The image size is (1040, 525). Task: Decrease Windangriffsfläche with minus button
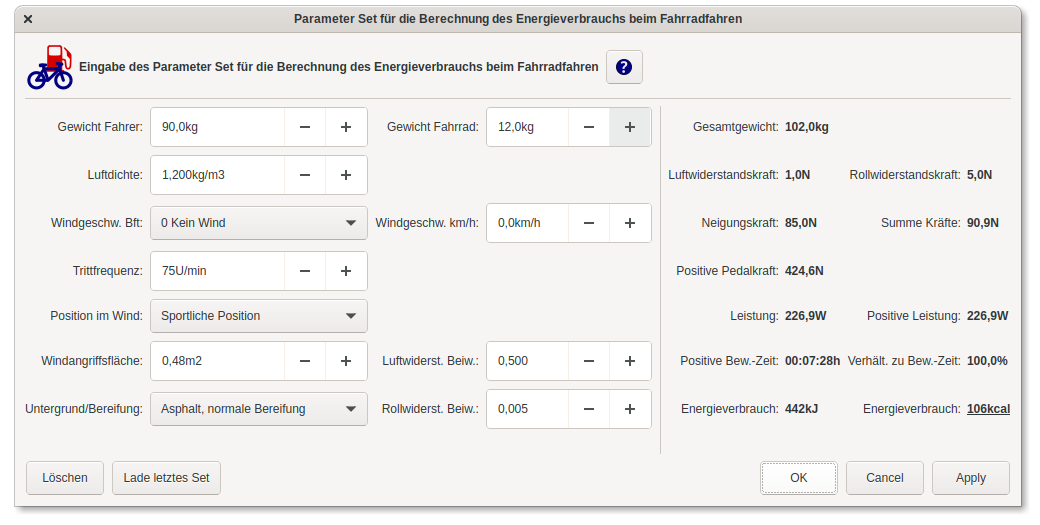pyautogui.click(x=305, y=361)
